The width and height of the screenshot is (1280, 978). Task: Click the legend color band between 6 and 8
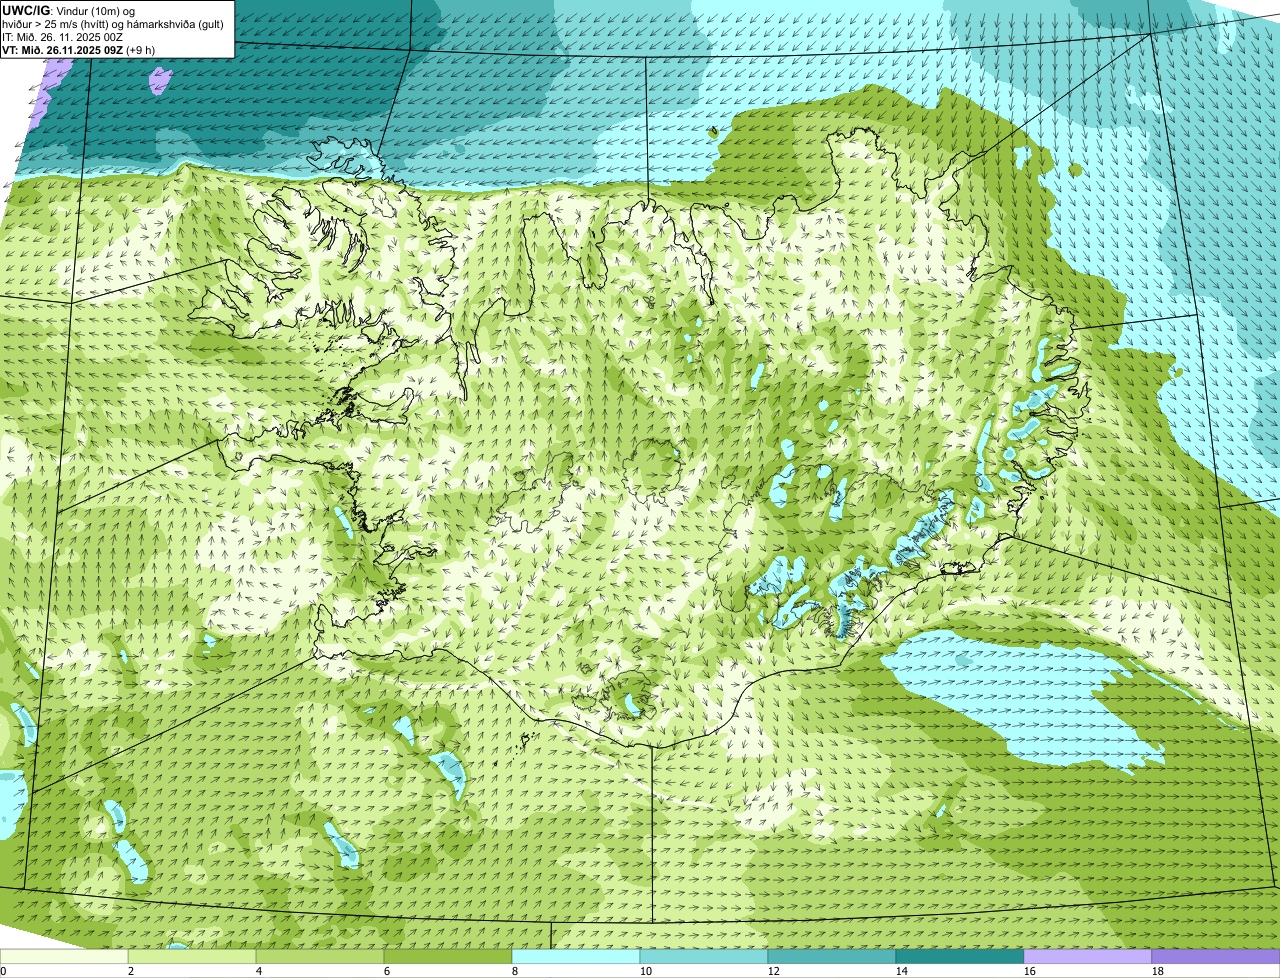pos(448,957)
